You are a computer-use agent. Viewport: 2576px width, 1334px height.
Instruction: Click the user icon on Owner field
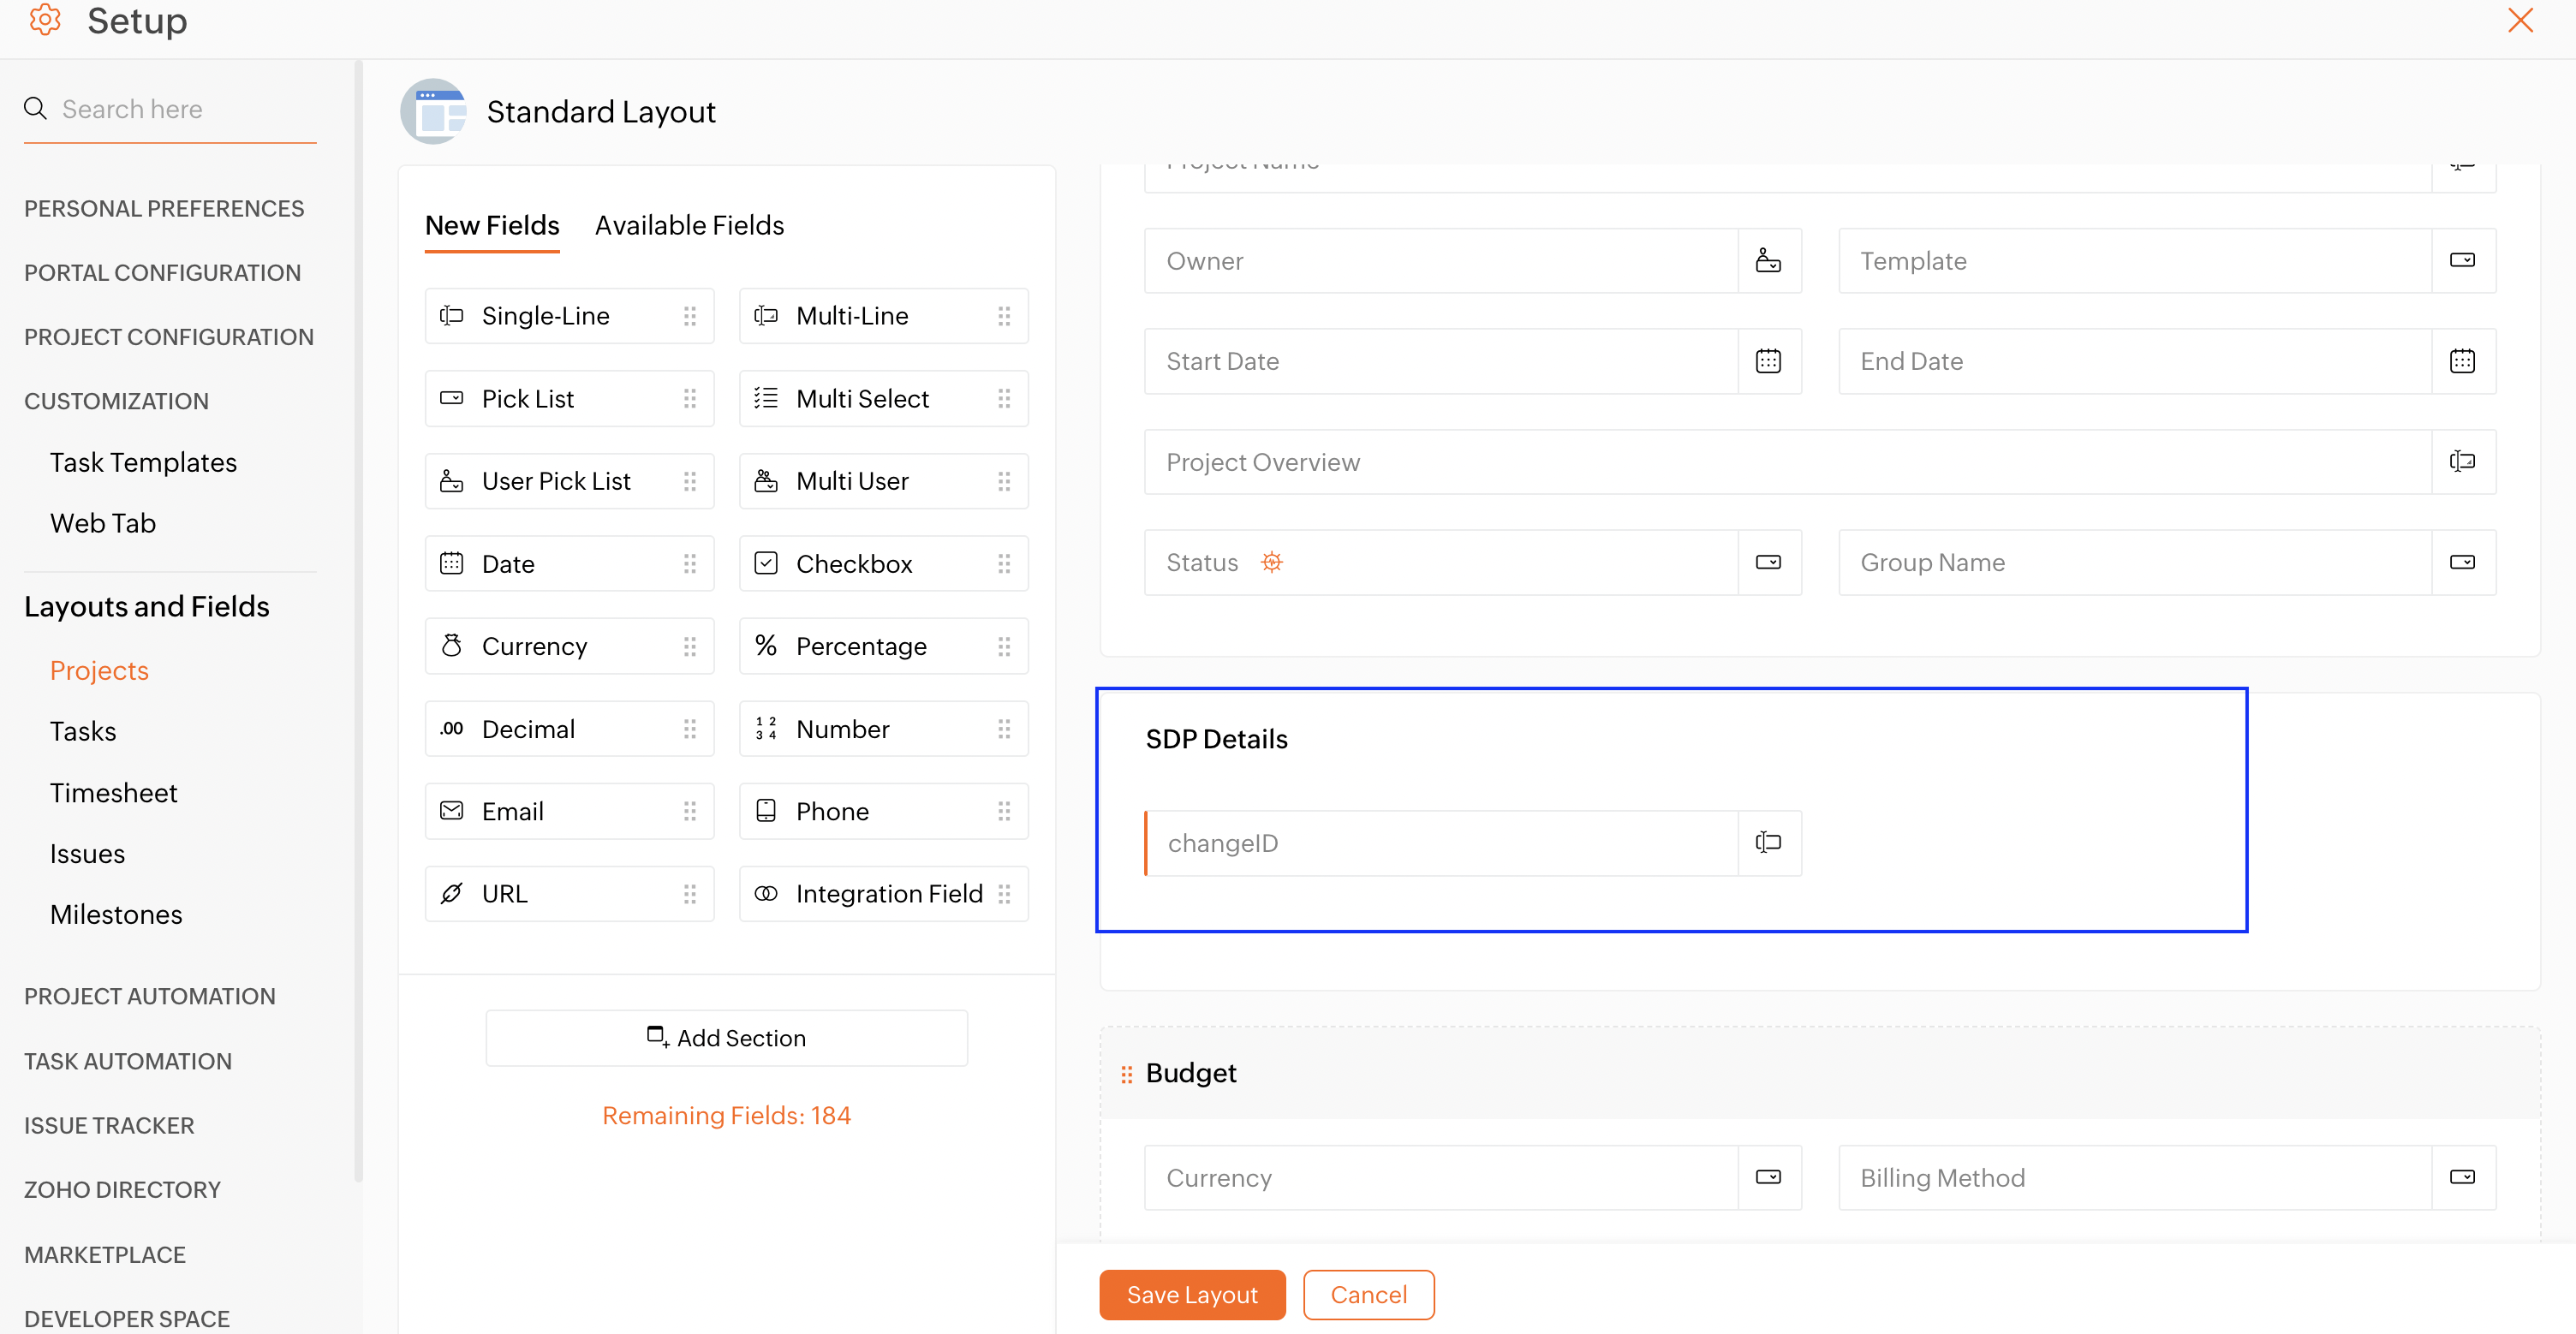point(1768,261)
